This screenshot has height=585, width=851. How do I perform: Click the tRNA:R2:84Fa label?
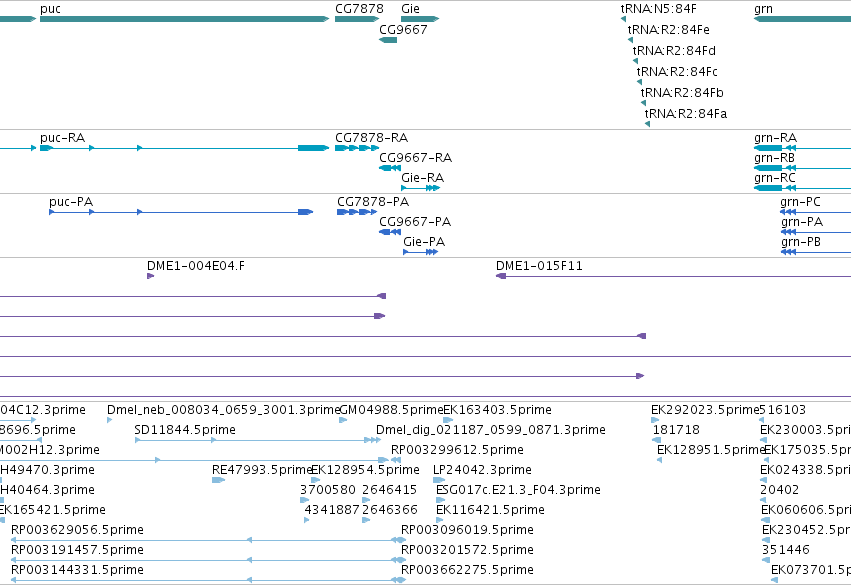click(685, 114)
